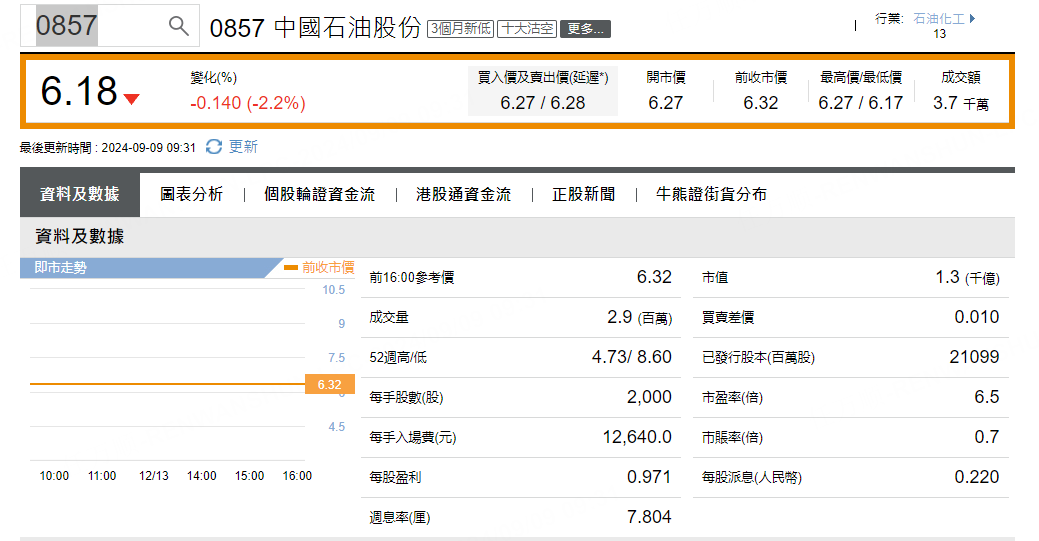Click the 12/13 label on chart axis
This screenshot has width=1039, height=541.
point(154,476)
